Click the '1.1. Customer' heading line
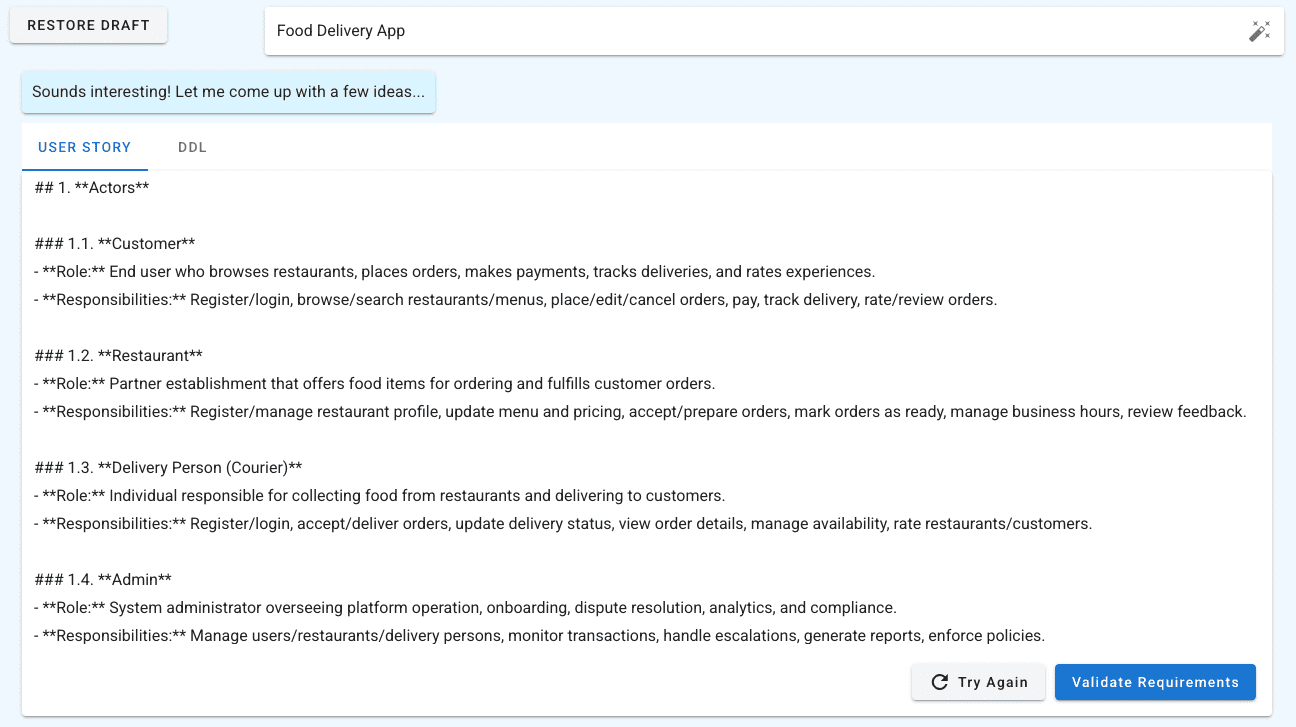The image size is (1296, 727). 115,244
